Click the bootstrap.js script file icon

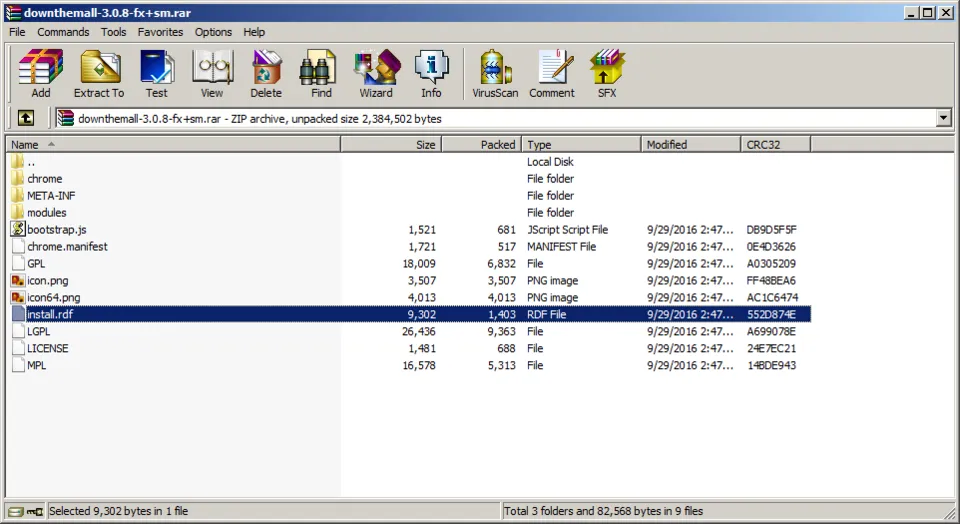click(x=18, y=229)
